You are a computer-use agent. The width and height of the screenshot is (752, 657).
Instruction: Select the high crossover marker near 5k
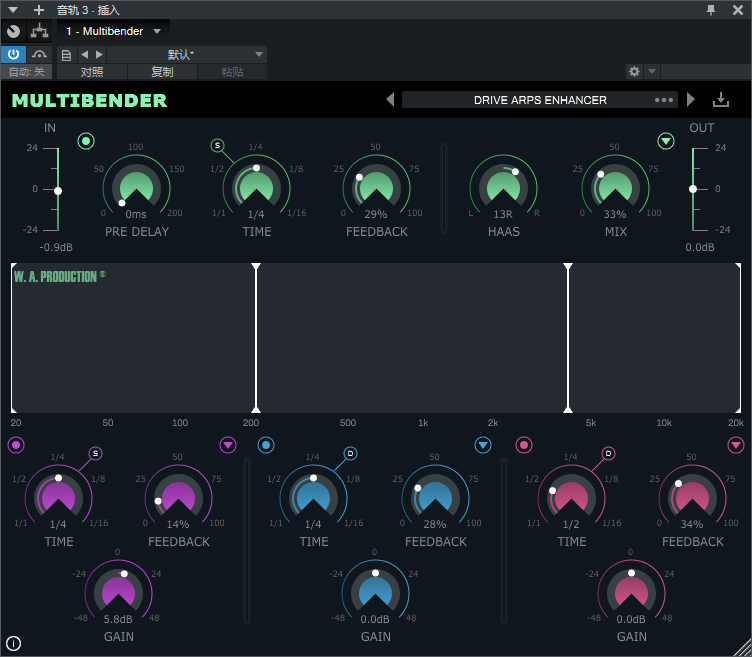(x=568, y=338)
